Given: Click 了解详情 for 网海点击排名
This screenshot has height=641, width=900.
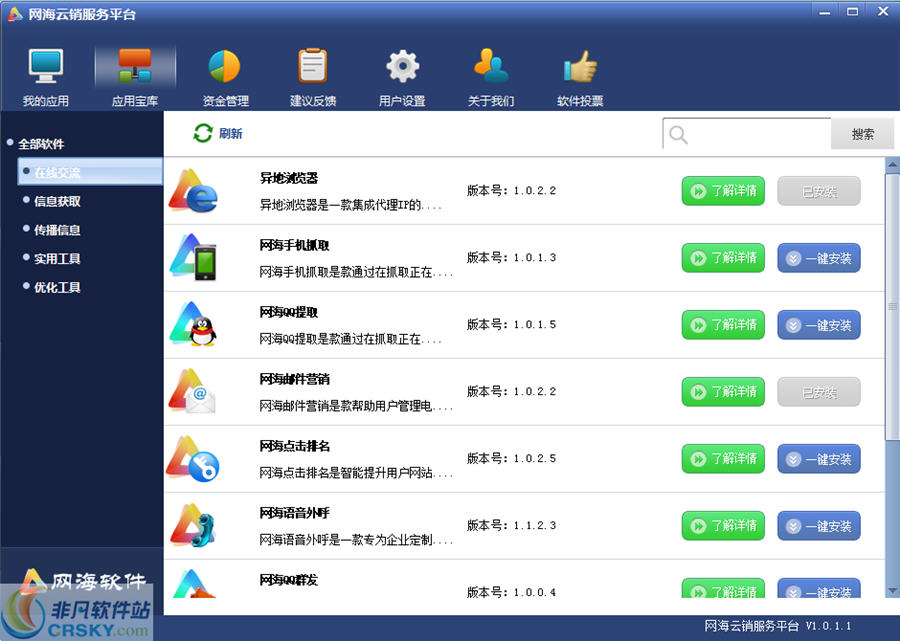Looking at the screenshot, I should [723, 459].
